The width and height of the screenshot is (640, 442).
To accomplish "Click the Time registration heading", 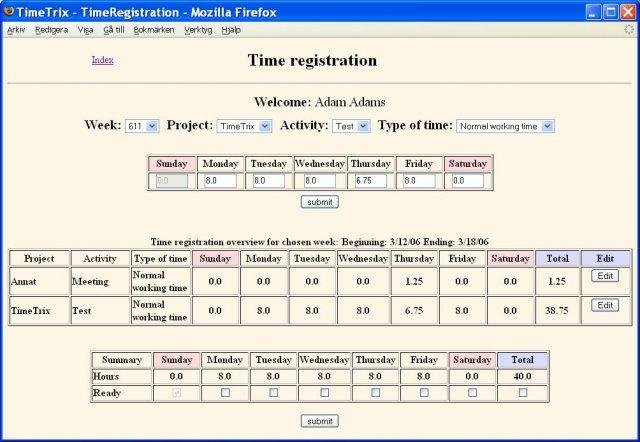I will (312, 60).
